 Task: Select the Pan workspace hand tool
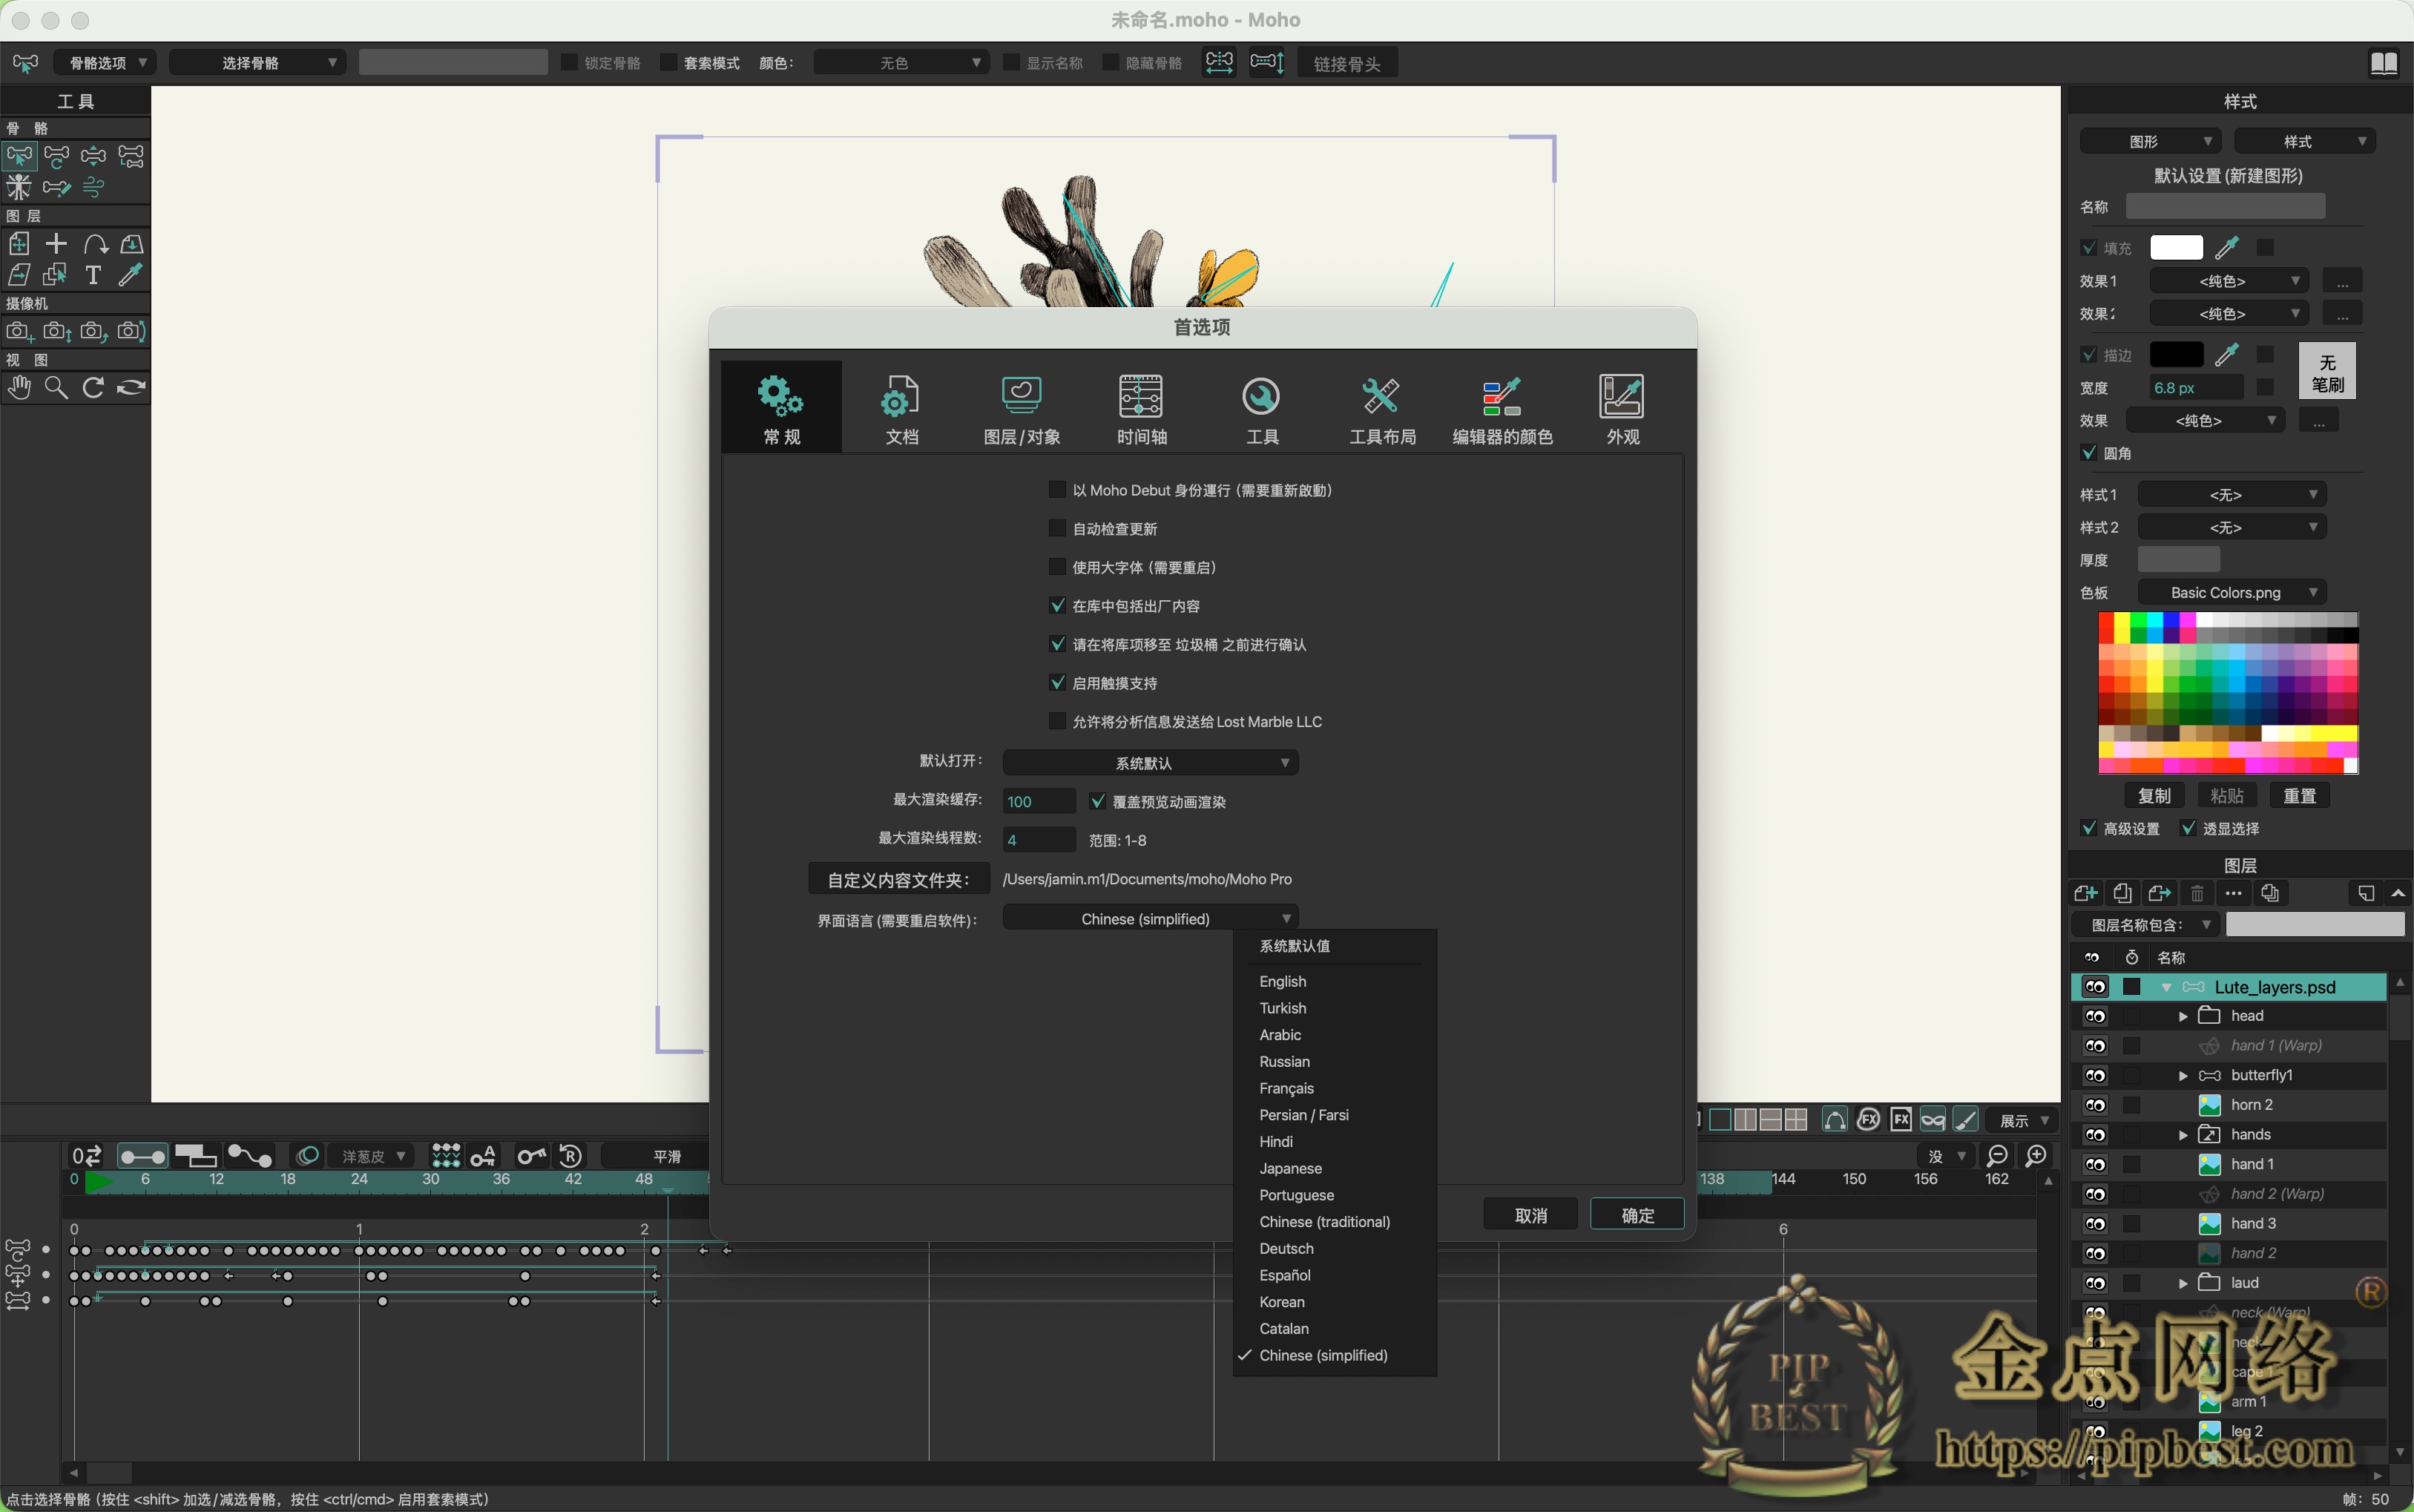(19, 388)
